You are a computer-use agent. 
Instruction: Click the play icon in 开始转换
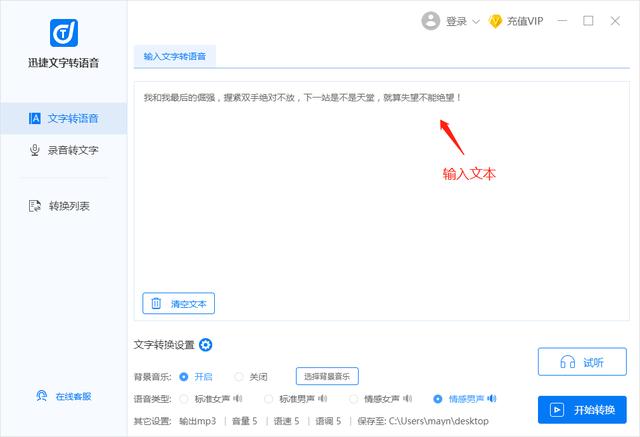[x=557, y=410]
